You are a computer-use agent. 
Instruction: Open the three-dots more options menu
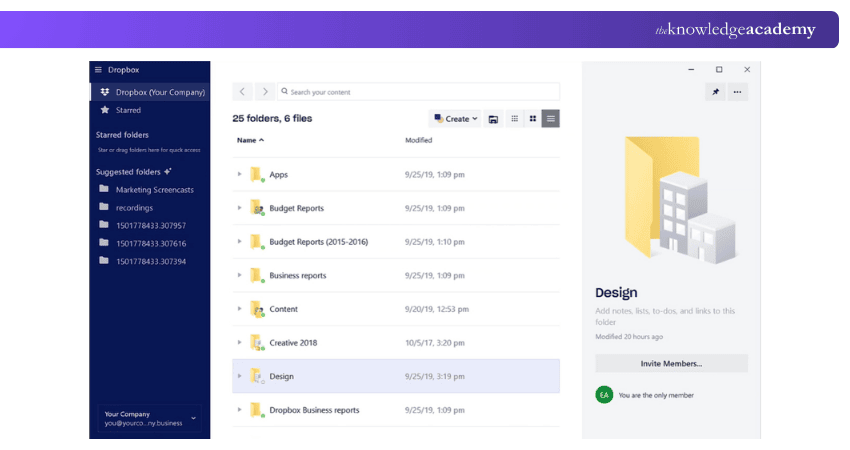click(737, 92)
